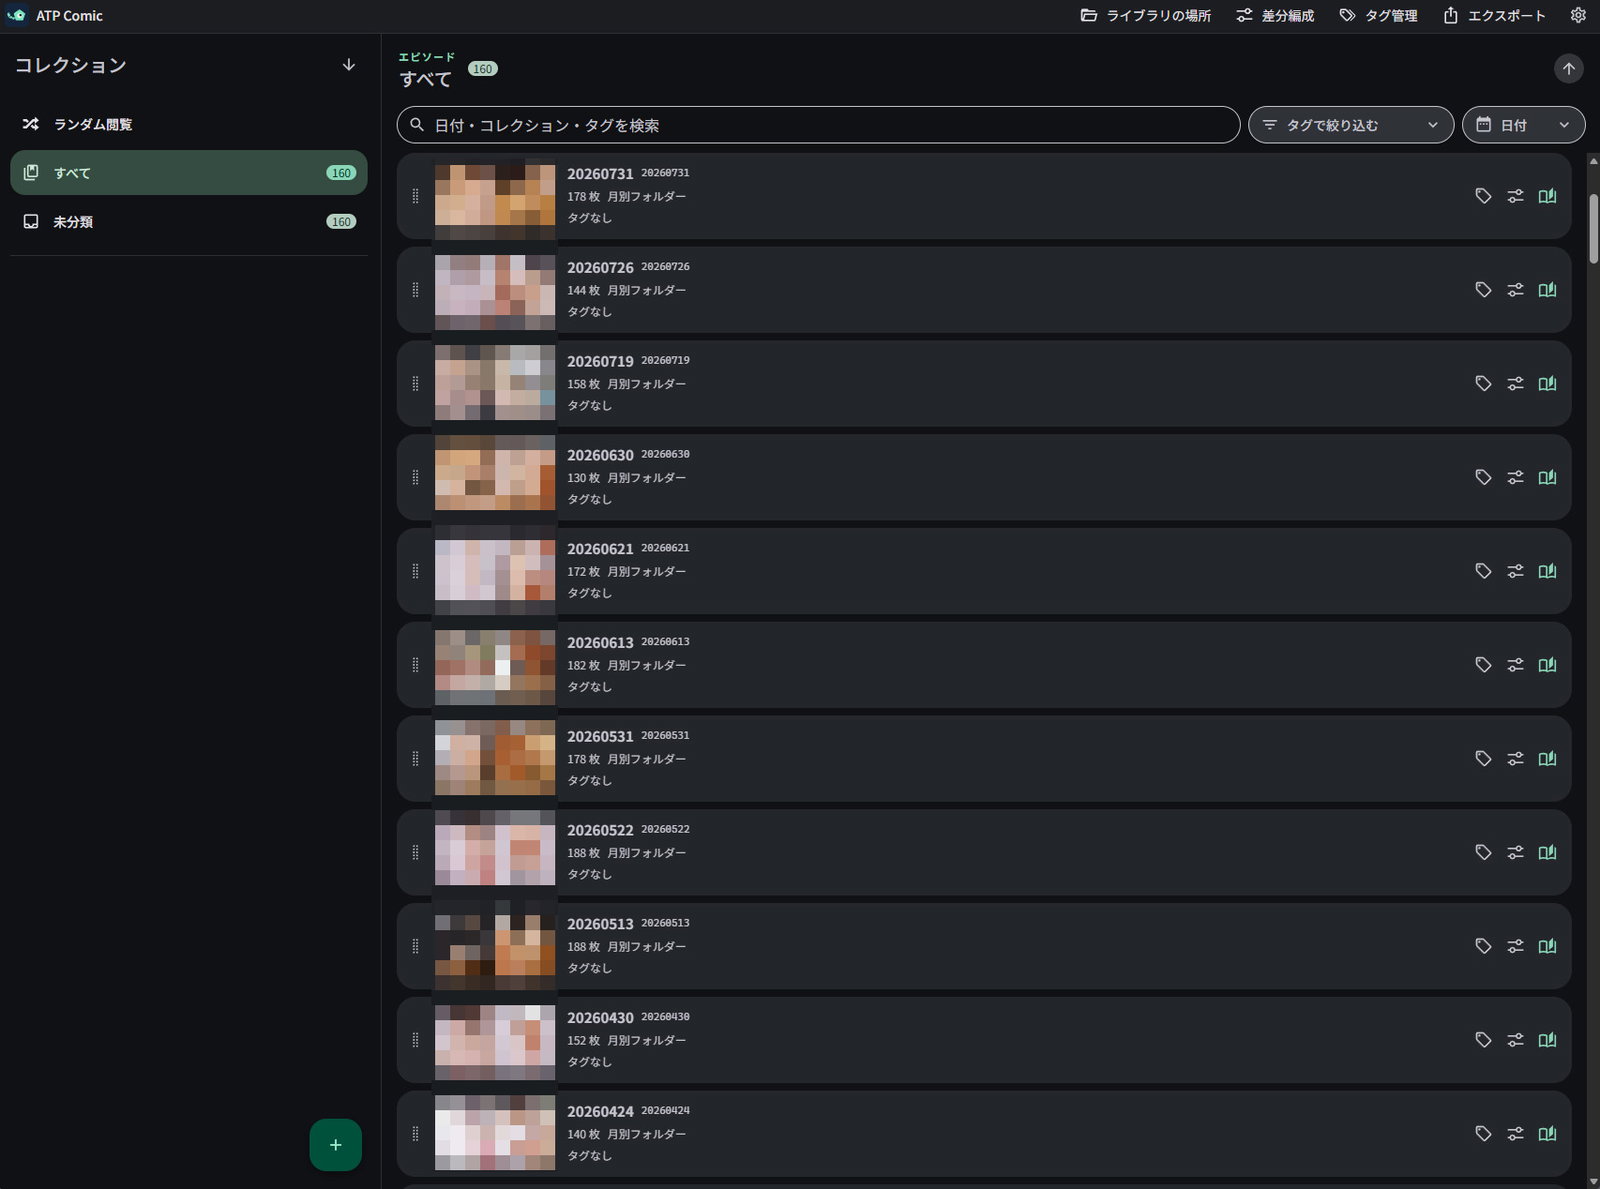Click the sliders icon on row 20260621
This screenshot has height=1189, width=1600.
pos(1515,571)
